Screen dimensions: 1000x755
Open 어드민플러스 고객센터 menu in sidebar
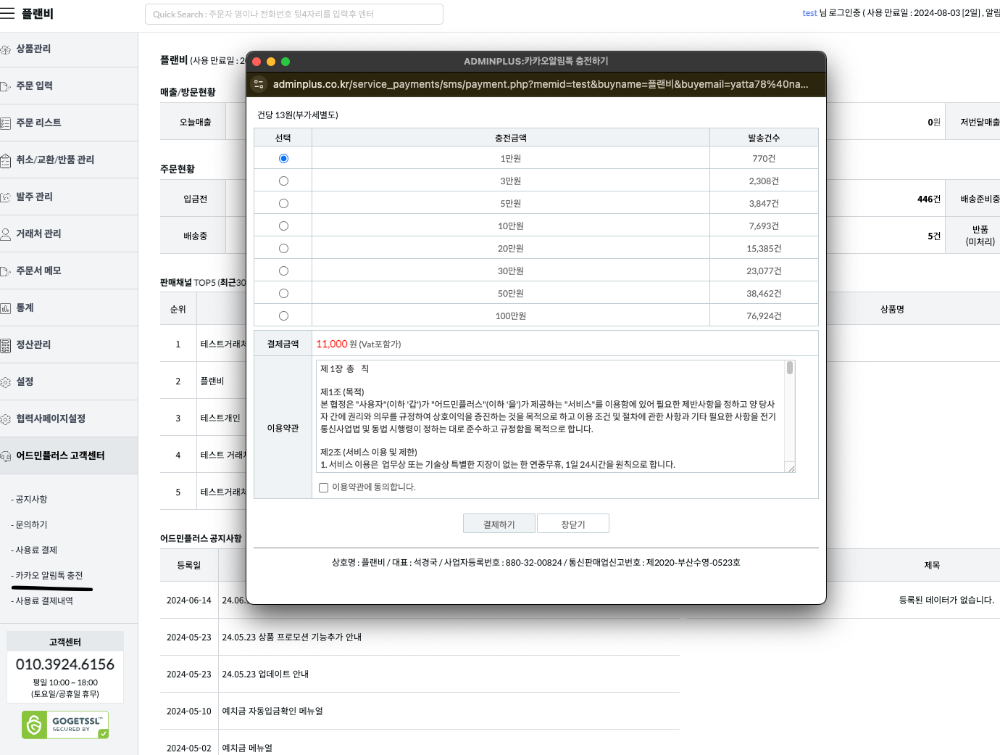pyautogui.click(x=60, y=455)
